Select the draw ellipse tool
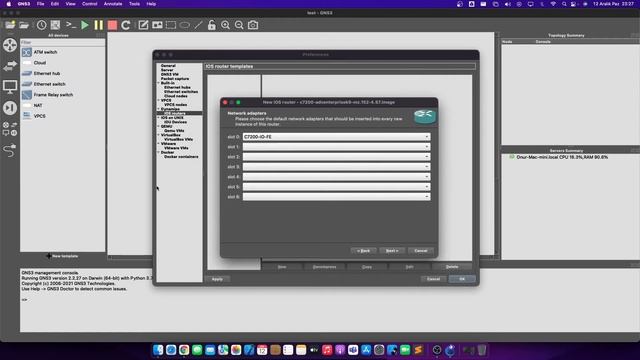Viewport: 640px width, 360px height. point(184,25)
